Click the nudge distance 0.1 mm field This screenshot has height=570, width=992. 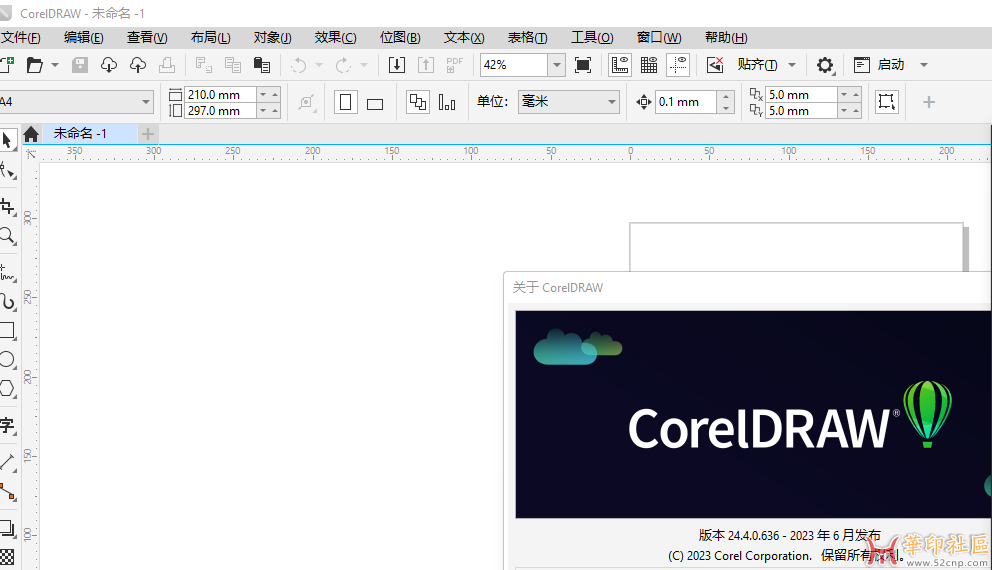686,101
